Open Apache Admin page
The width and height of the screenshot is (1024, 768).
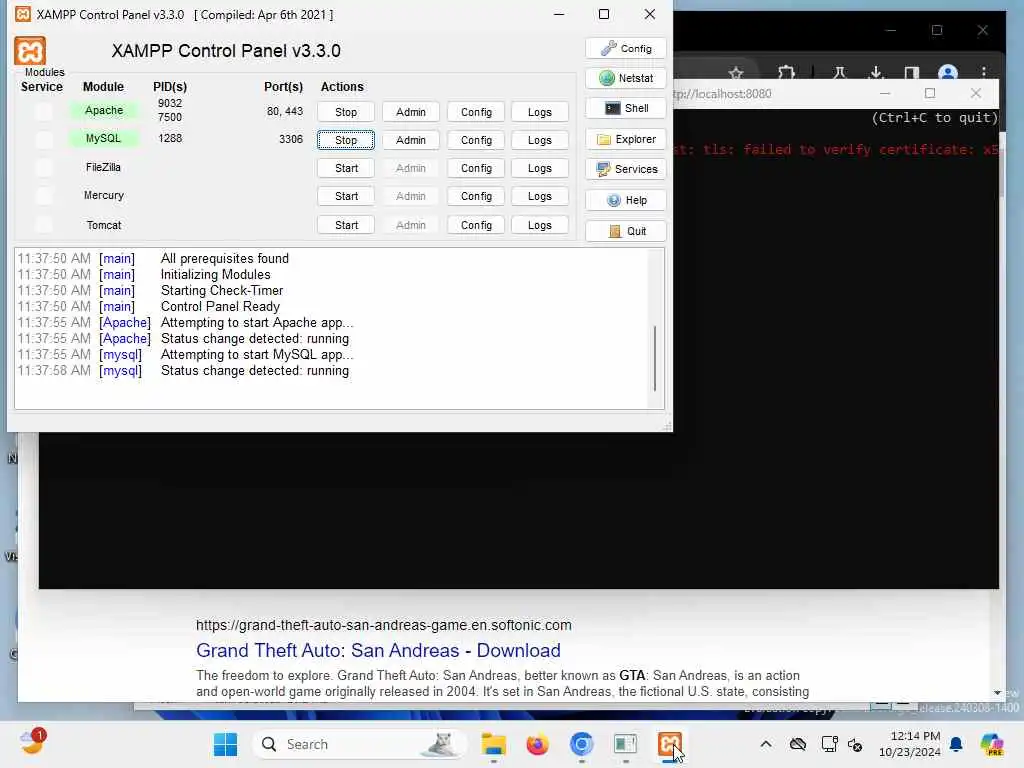coord(411,112)
